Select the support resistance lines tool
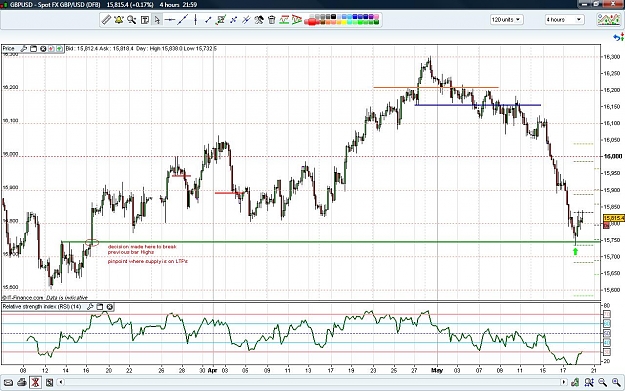 (x=284, y=20)
